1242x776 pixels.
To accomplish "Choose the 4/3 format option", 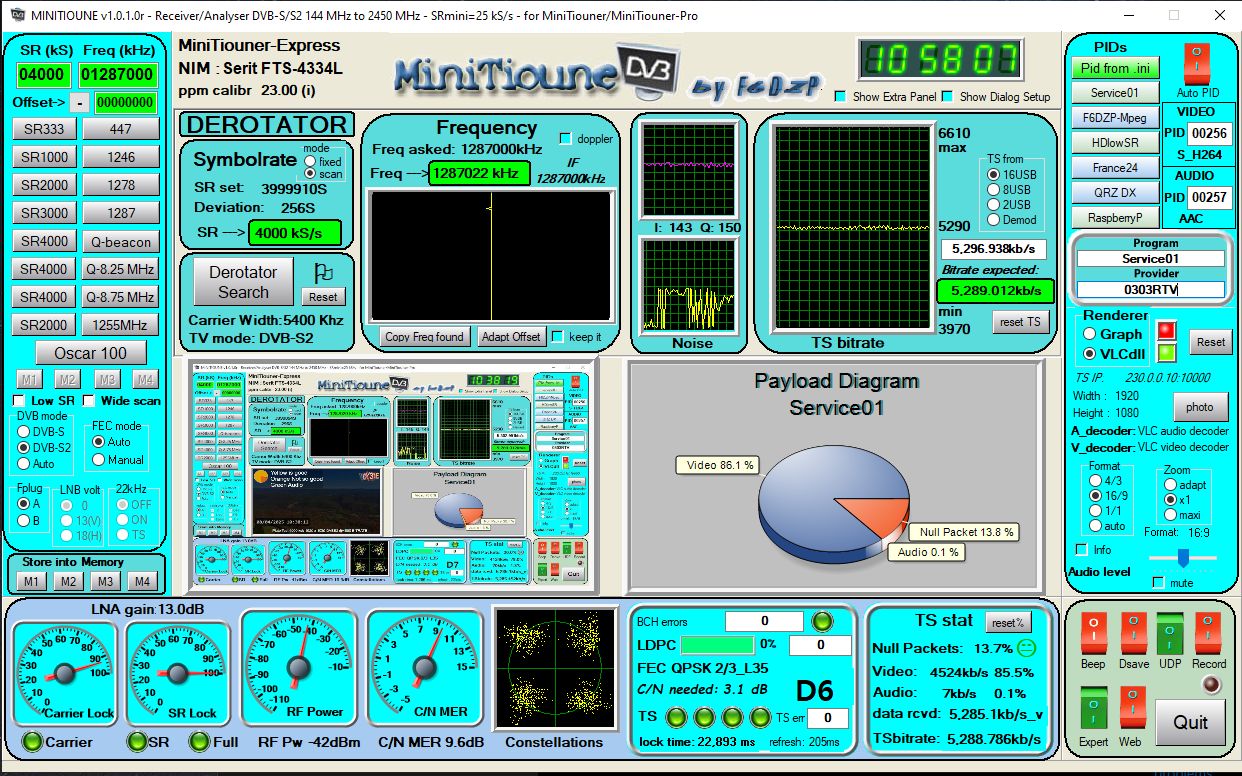I will point(1095,481).
